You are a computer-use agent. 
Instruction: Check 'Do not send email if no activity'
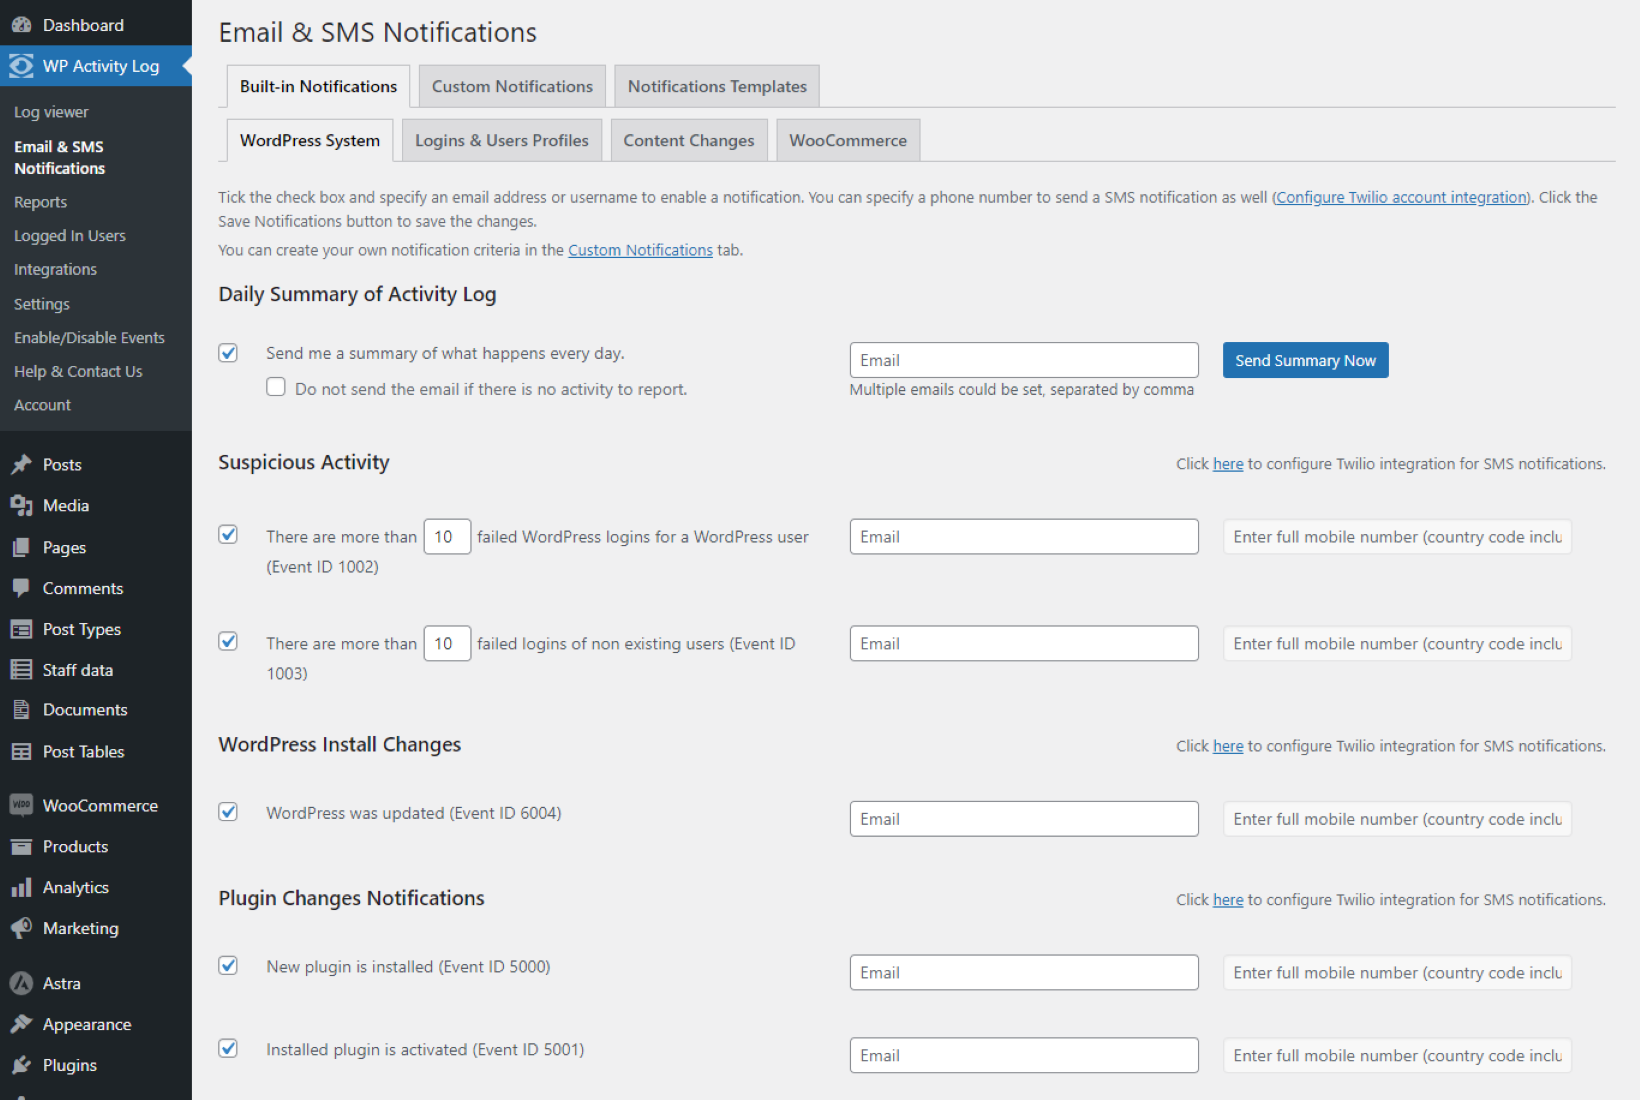point(276,387)
